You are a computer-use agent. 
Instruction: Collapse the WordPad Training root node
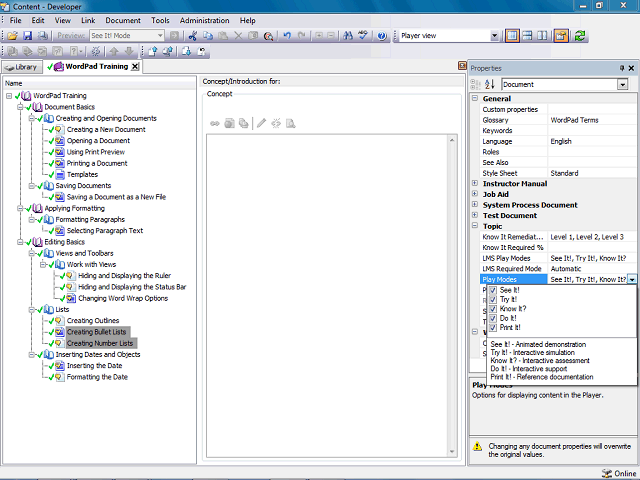click(9, 96)
